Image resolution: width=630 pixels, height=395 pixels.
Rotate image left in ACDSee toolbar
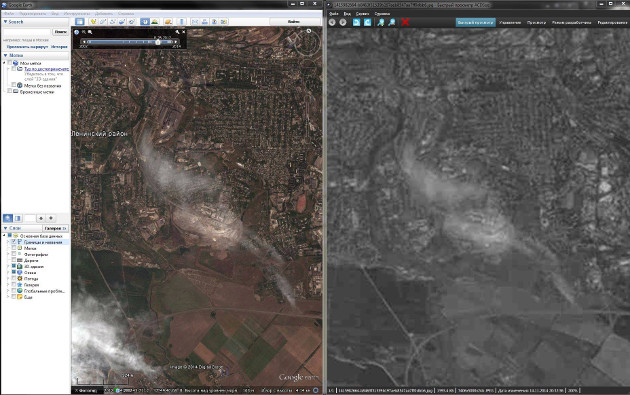pos(356,22)
